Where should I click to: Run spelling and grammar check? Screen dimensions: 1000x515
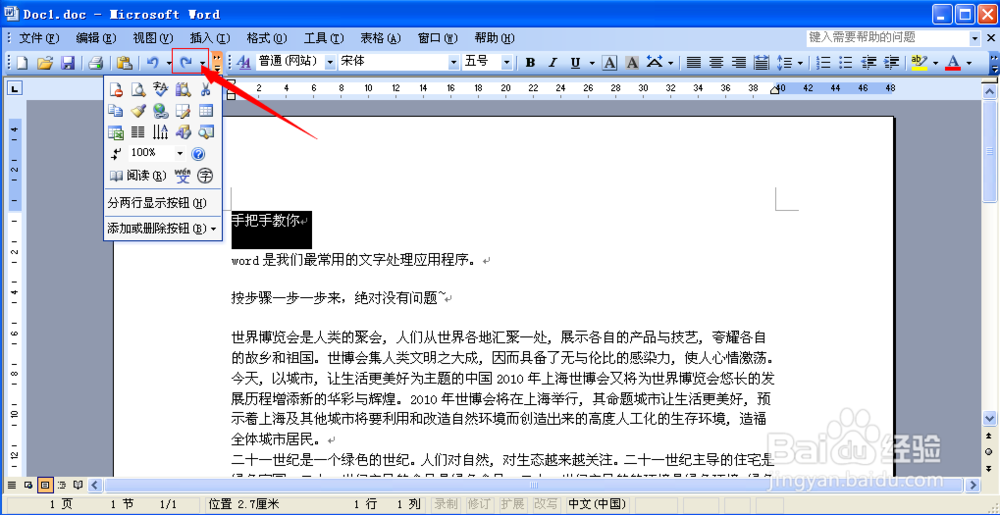[x=160, y=90]
